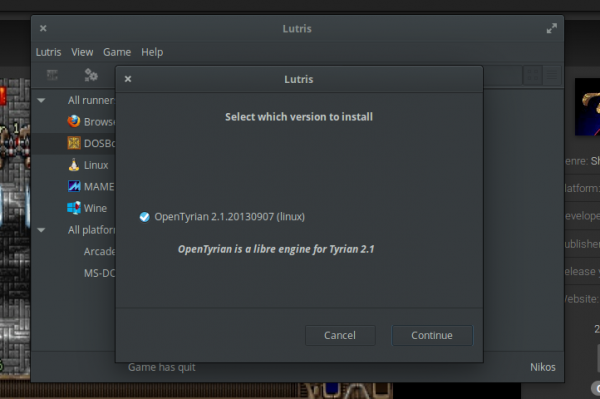Open the Lutris menu
600x399 pixels.
pyautogui.click(x=48, y=52)
